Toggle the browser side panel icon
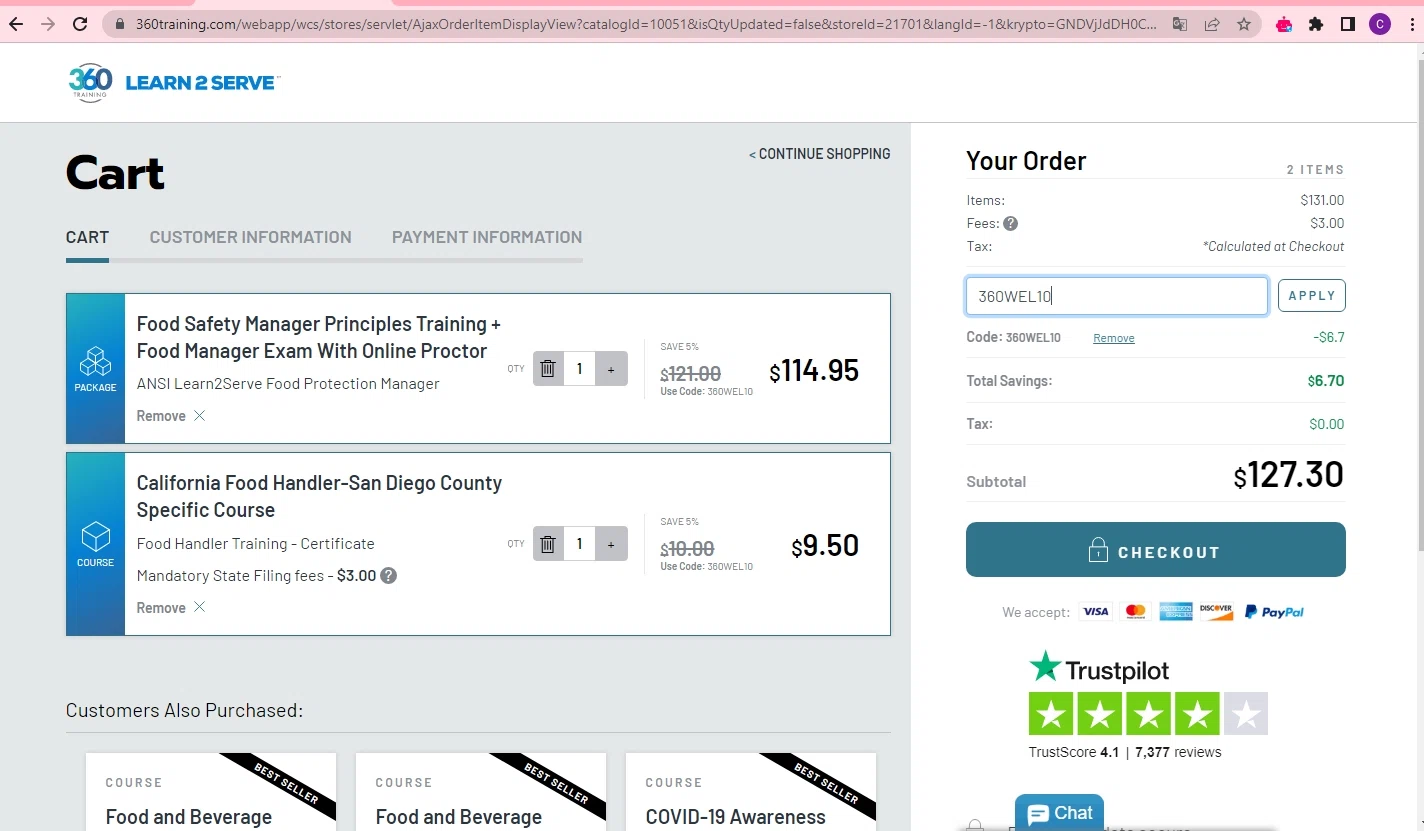Image resolution: width=1424 pixels, height=831 pixels. coord(1348,24)
